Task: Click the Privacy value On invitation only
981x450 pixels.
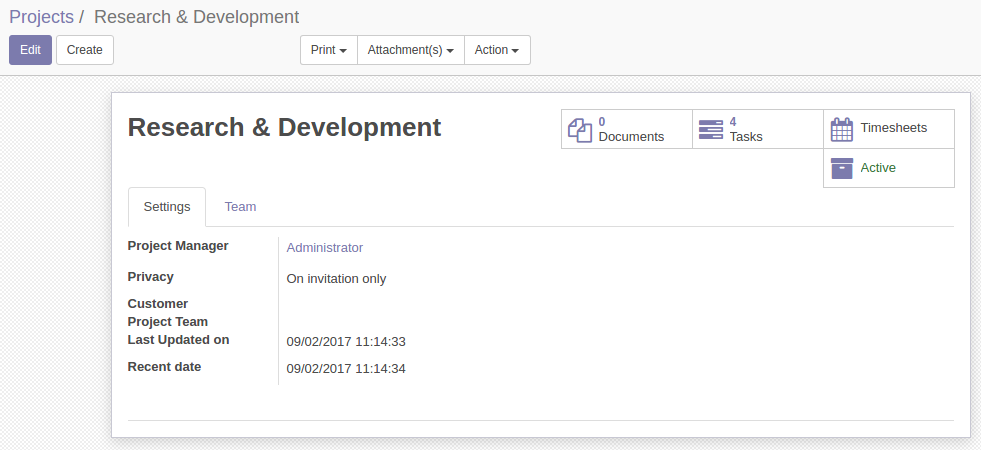Action: coord(336,279)
